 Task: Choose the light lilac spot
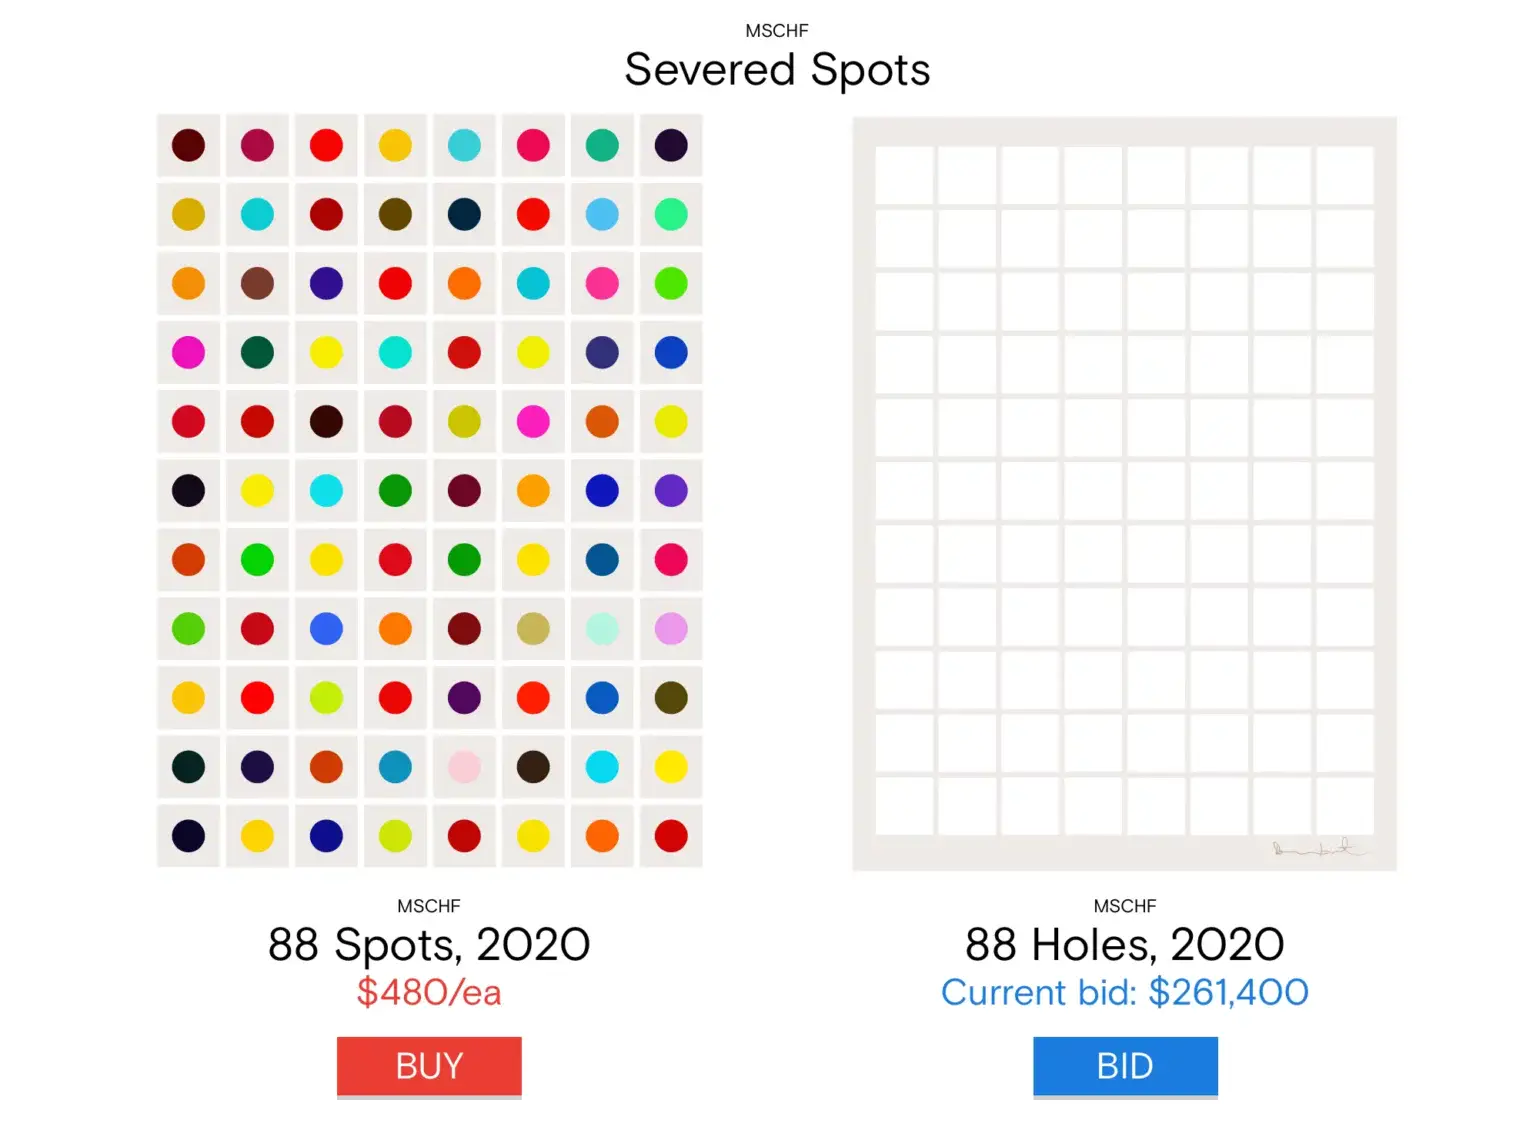(x=671, y=629)
